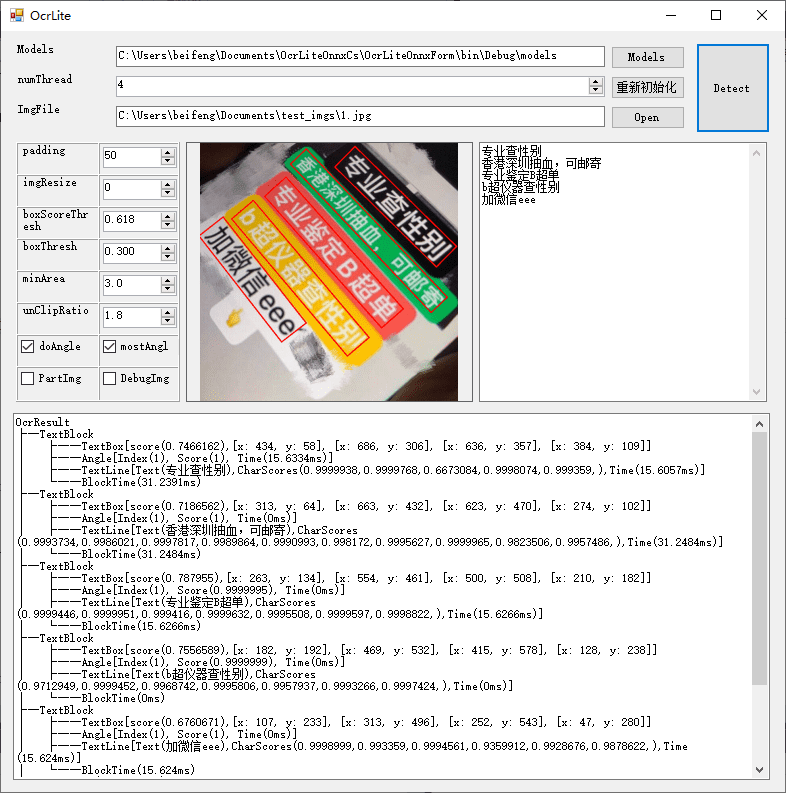The width and height of the screenshot is (786, 793).
Task: Increase numThread with up arrow
Action: 596,82
